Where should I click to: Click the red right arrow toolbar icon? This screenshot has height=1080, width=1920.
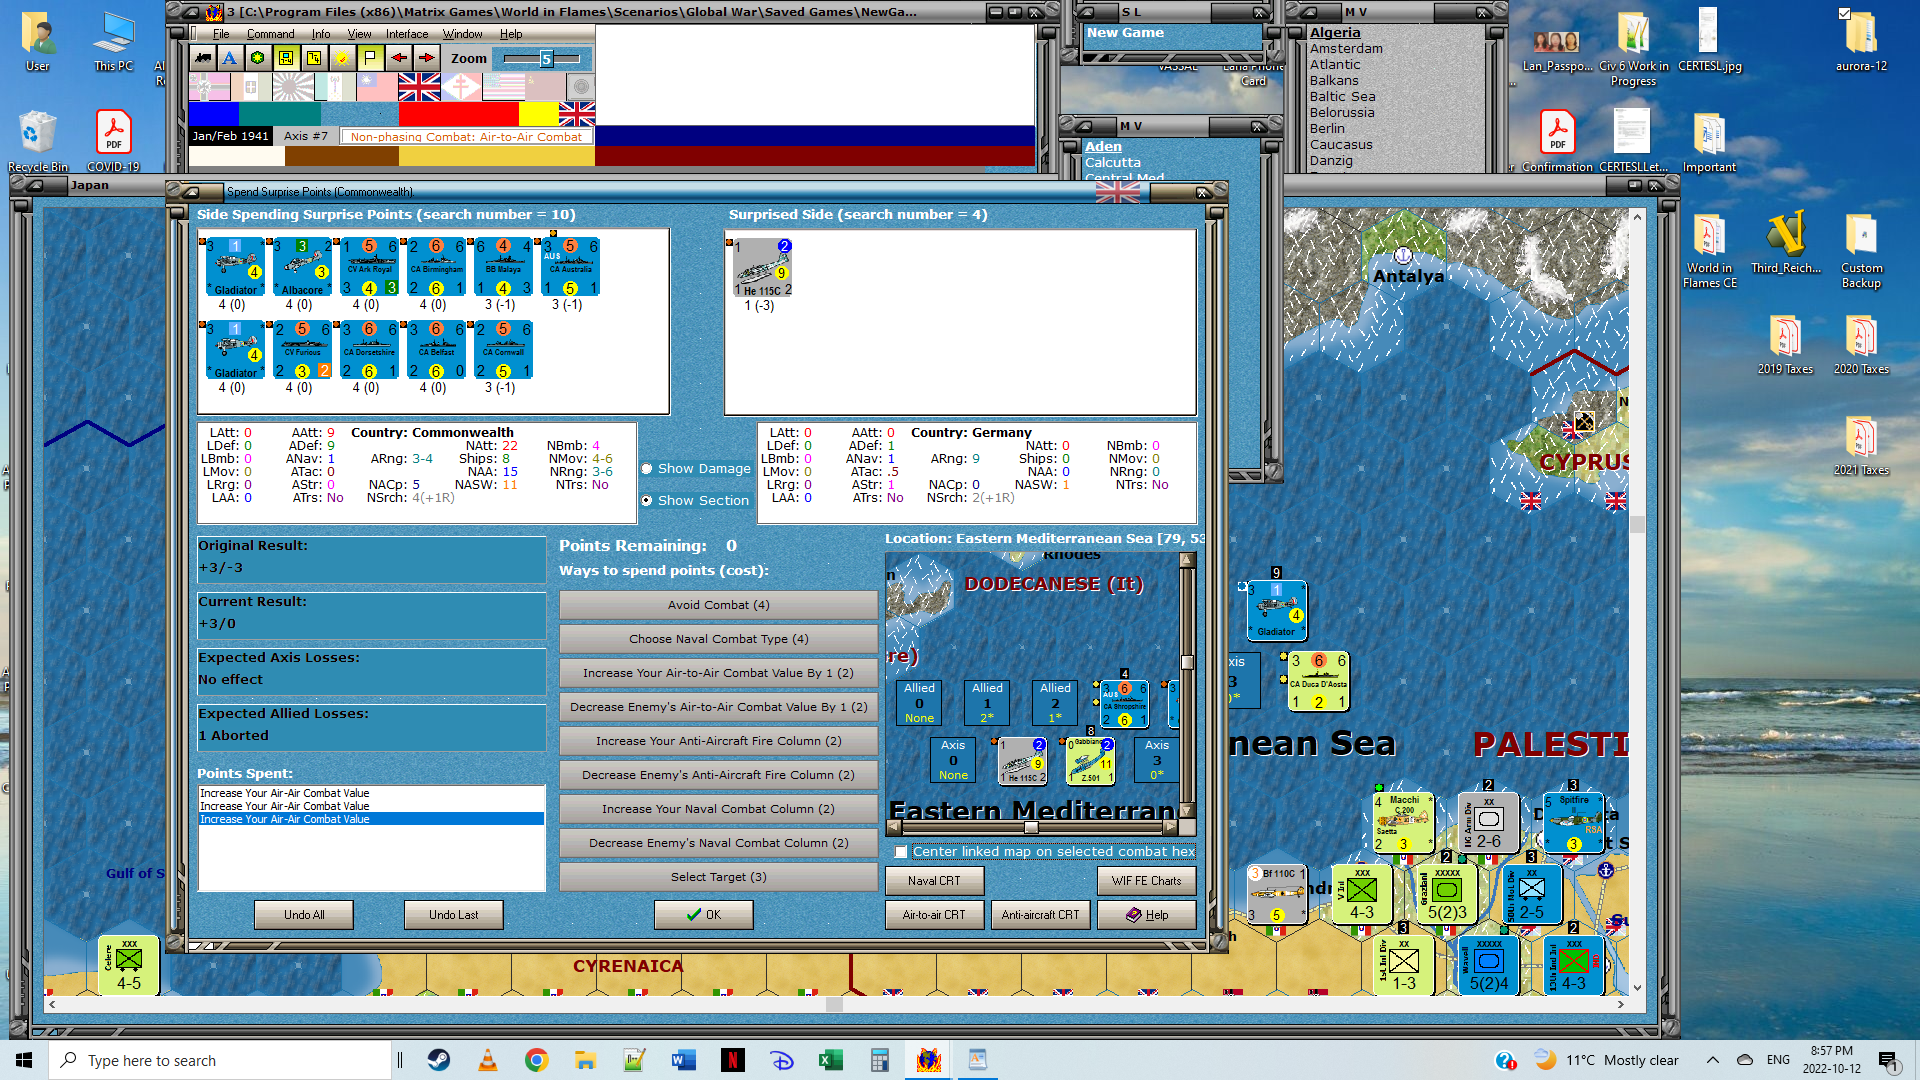click(x=427, y=58)
